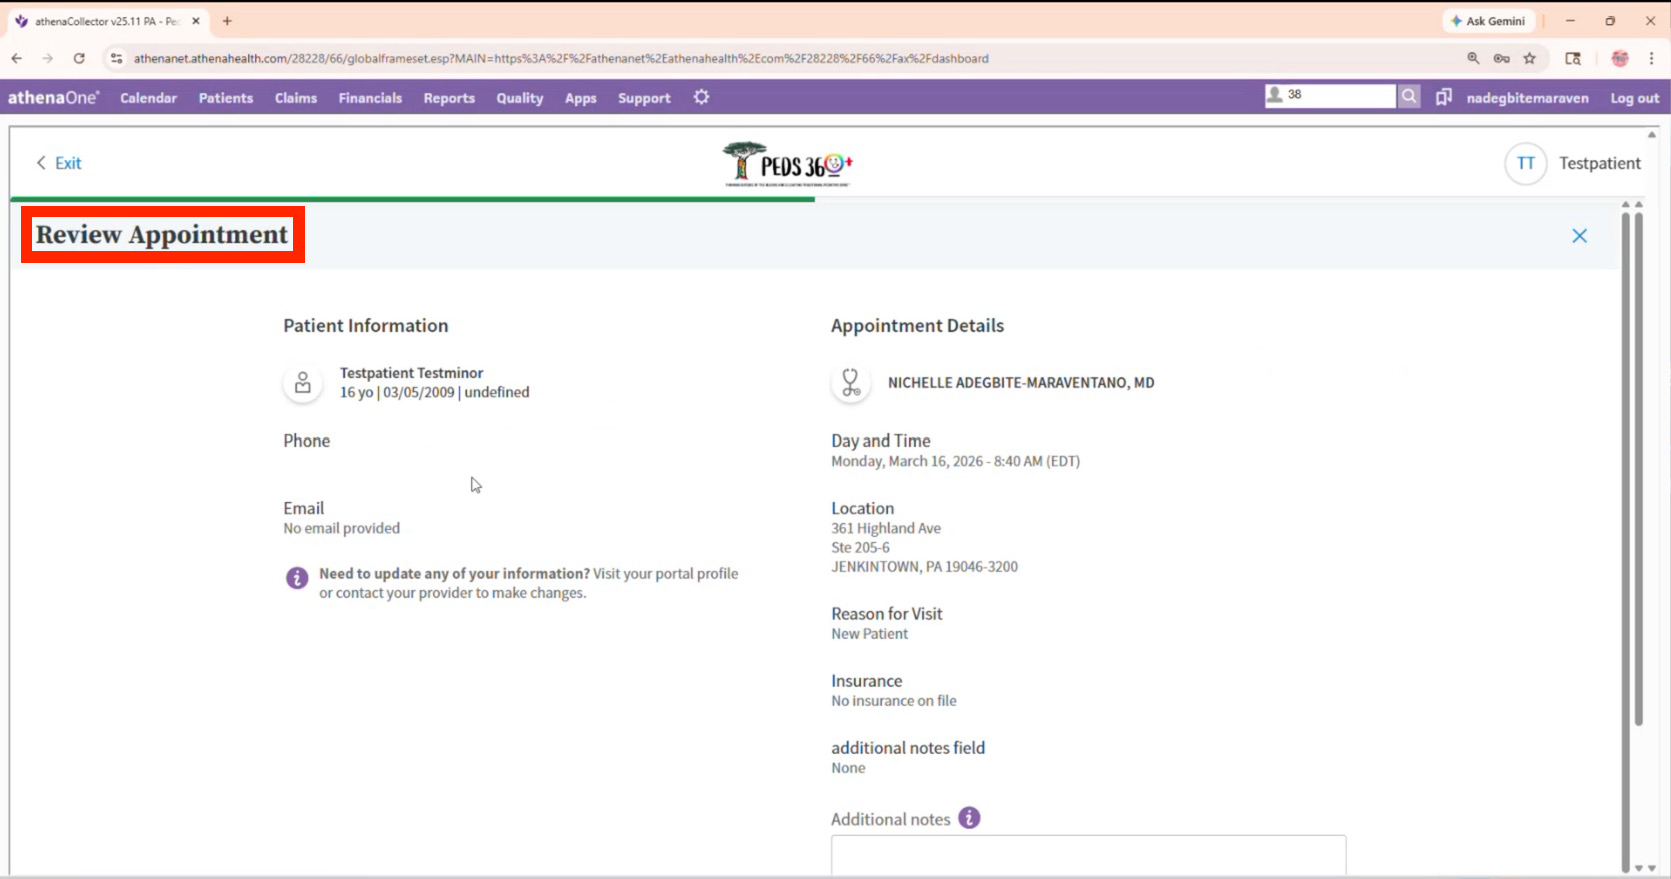Click the text No email provided
The height and width of the screenshot is (879, 1671).
[x=341, y=528]
